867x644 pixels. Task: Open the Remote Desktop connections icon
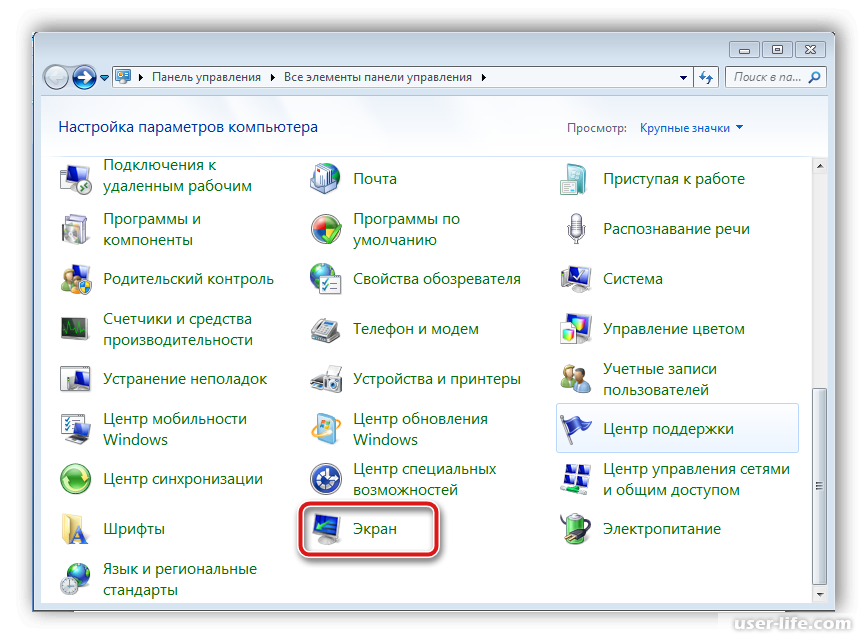75,179
